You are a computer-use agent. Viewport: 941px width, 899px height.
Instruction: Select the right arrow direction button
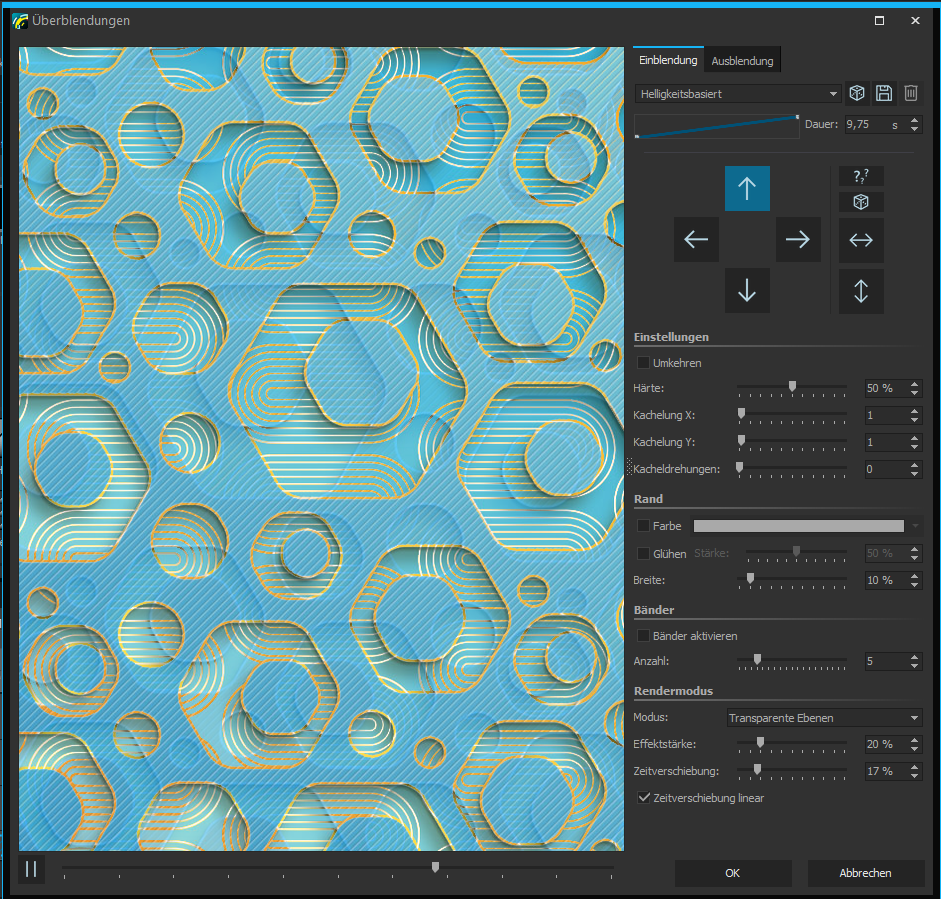point(798,240)
